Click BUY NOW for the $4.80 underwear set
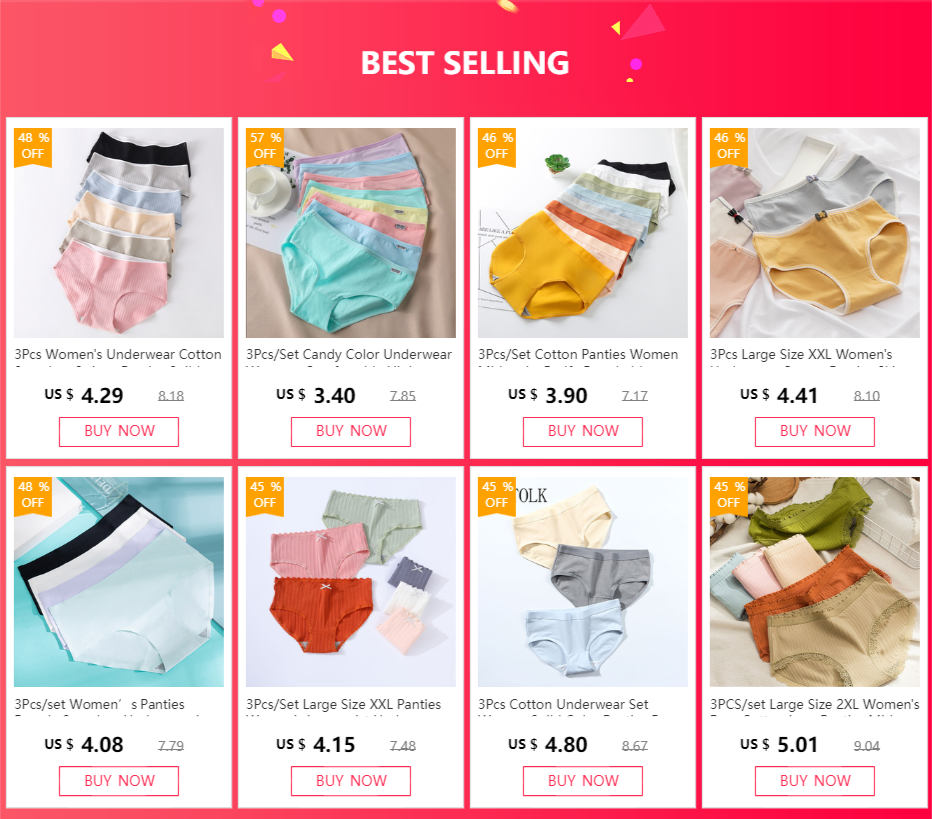This screenshot has height=819, width=932. click(582, 781)
